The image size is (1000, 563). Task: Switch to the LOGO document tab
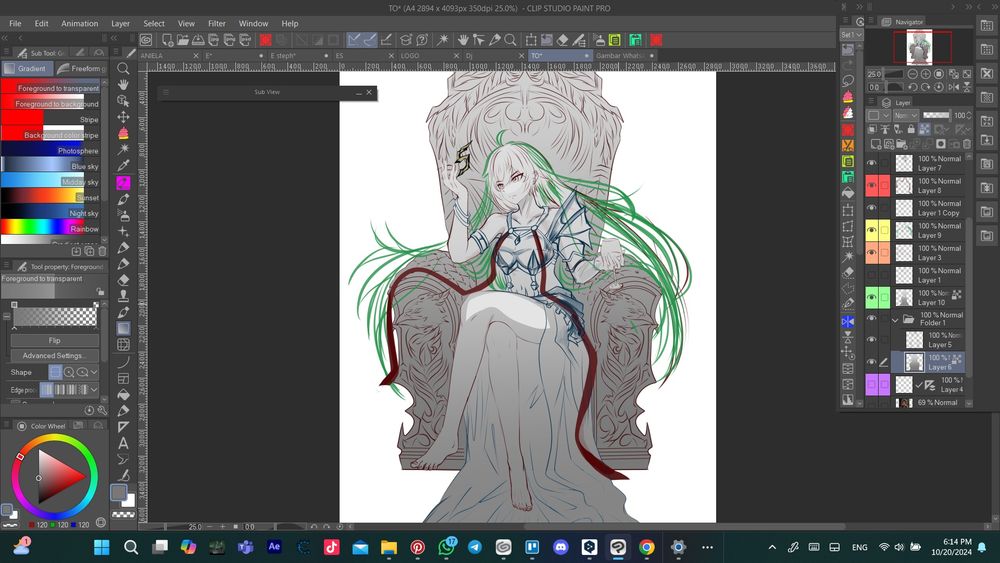pyautogui.click(x=410, y=56)
